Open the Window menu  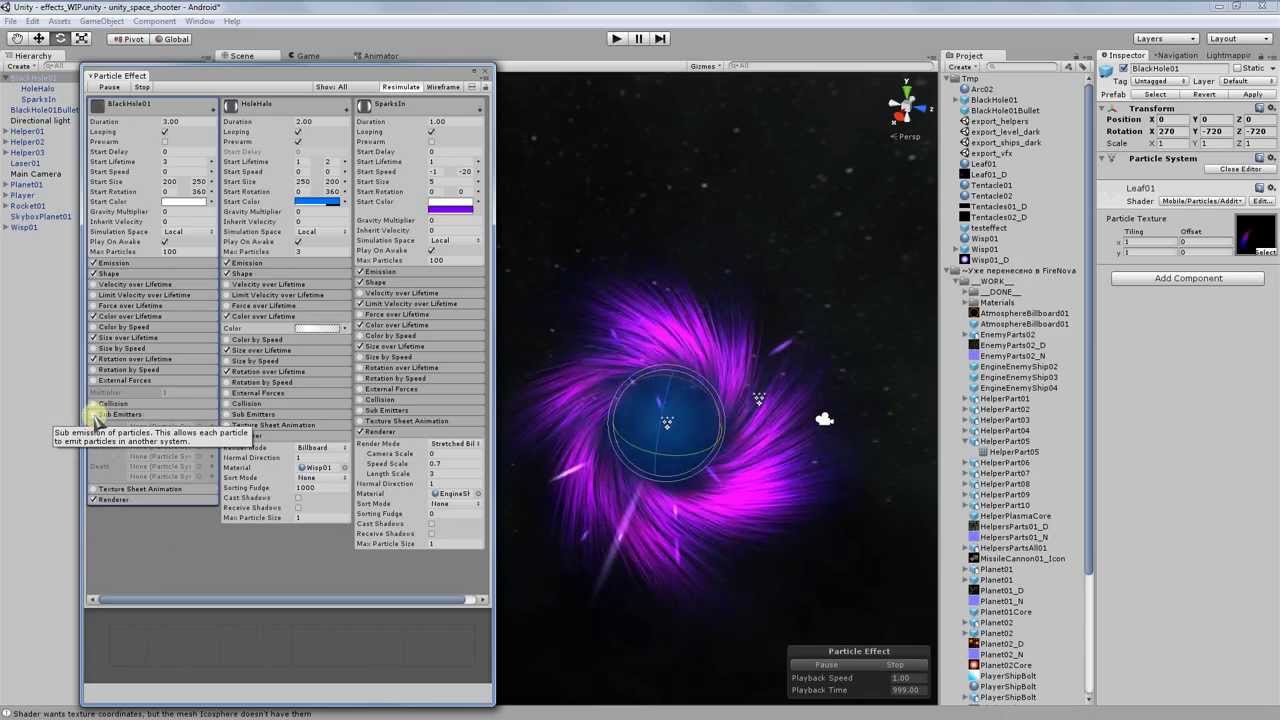(199, 21)
